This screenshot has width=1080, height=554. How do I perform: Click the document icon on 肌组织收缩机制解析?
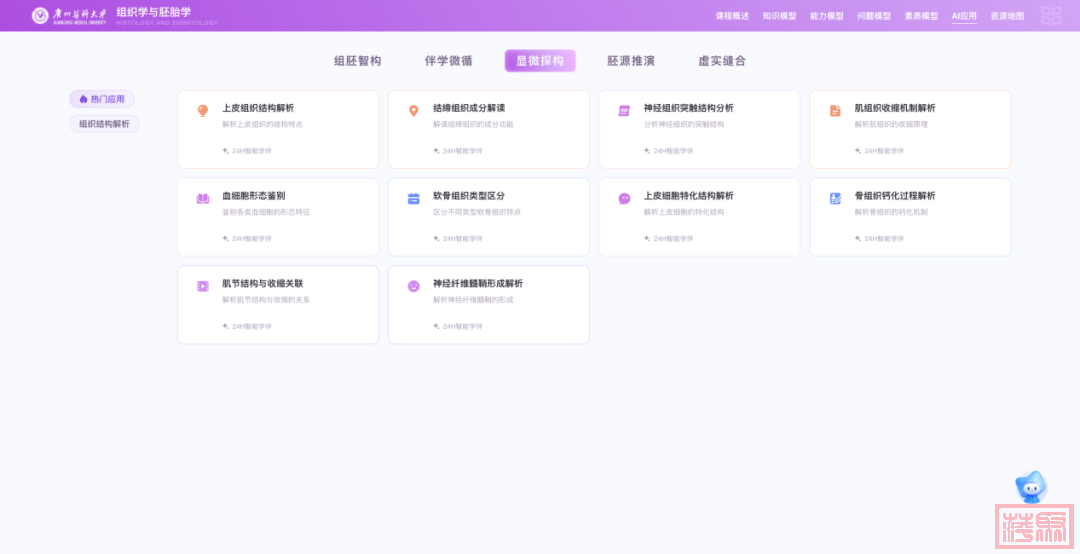tap(835, 110)
